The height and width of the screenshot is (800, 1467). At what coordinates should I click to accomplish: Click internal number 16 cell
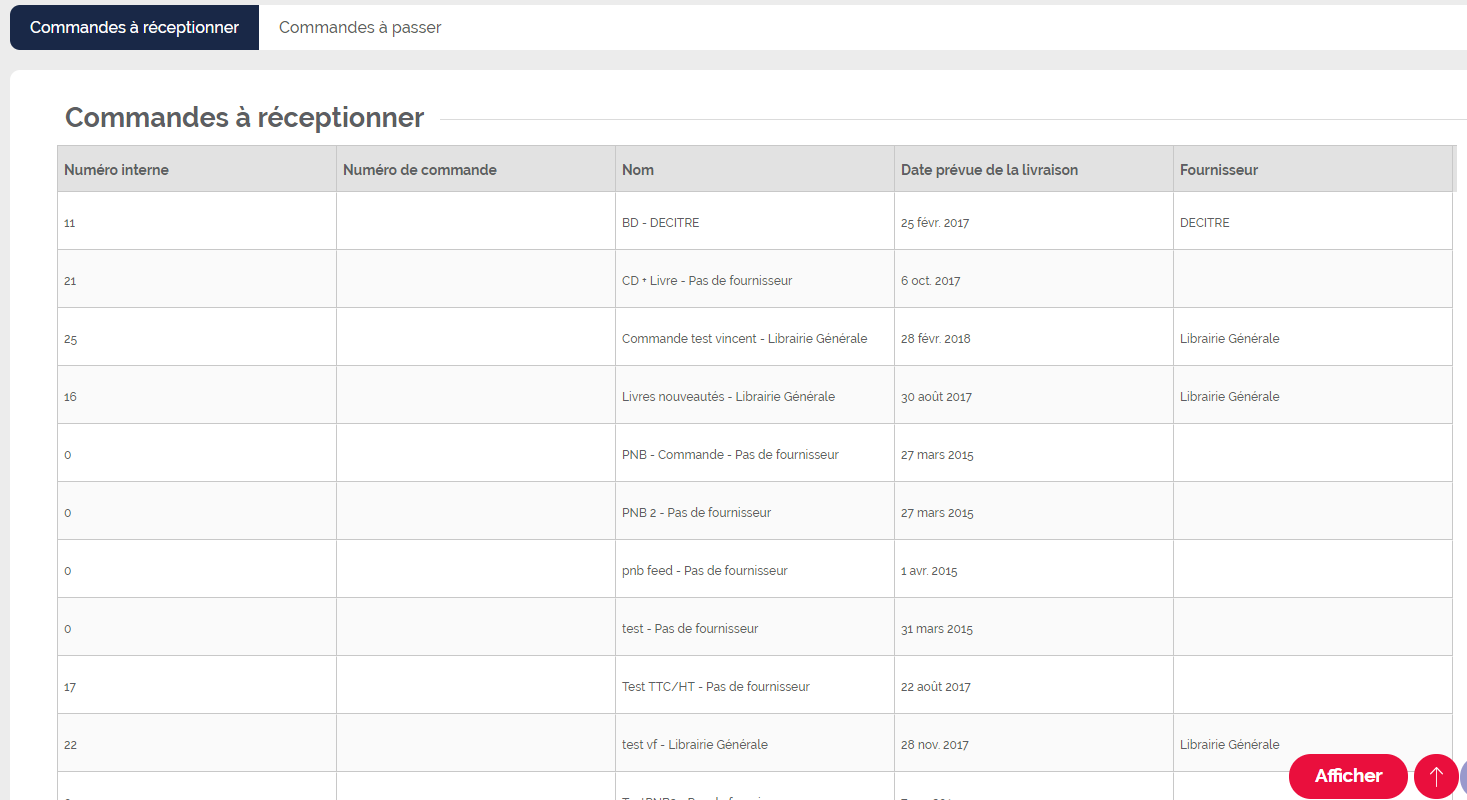click(x=197, y=395)
